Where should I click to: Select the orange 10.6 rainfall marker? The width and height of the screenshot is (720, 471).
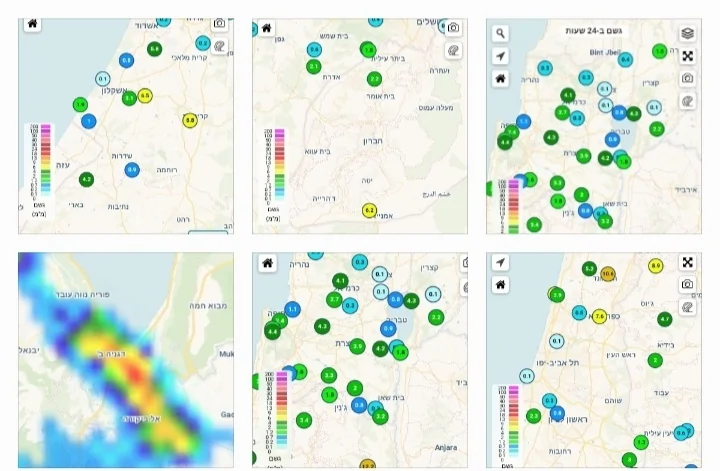click(x=606, y=272)
